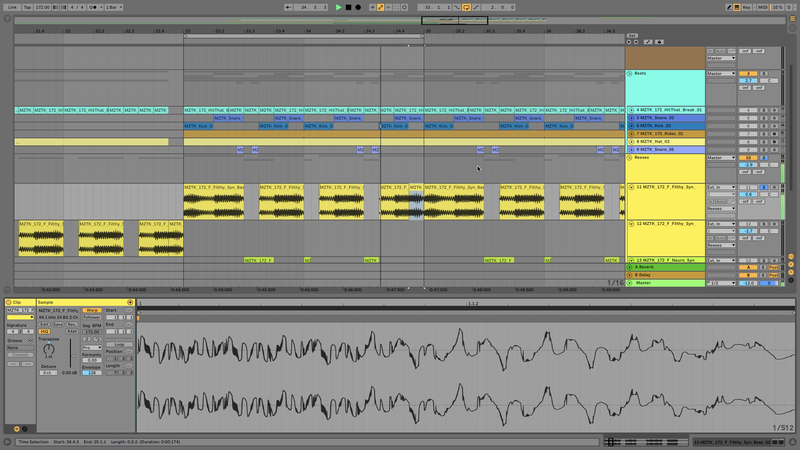Screen dimensions: 800x450
Task: Open track 11 Ext. In input dropdown
Action: [x=721, y=187]
